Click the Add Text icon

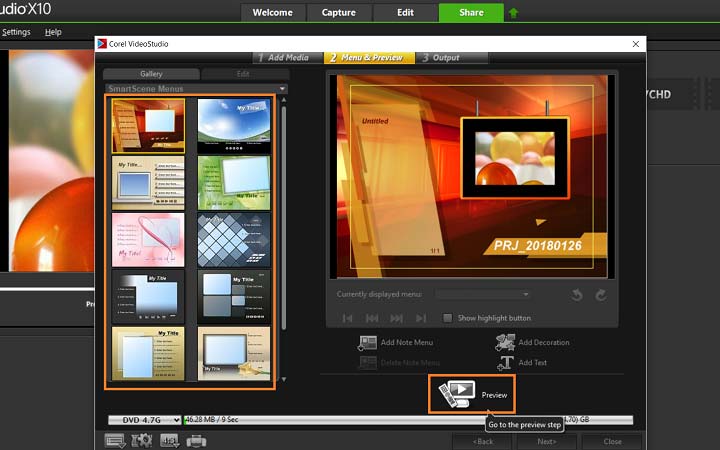coord(506,362)
